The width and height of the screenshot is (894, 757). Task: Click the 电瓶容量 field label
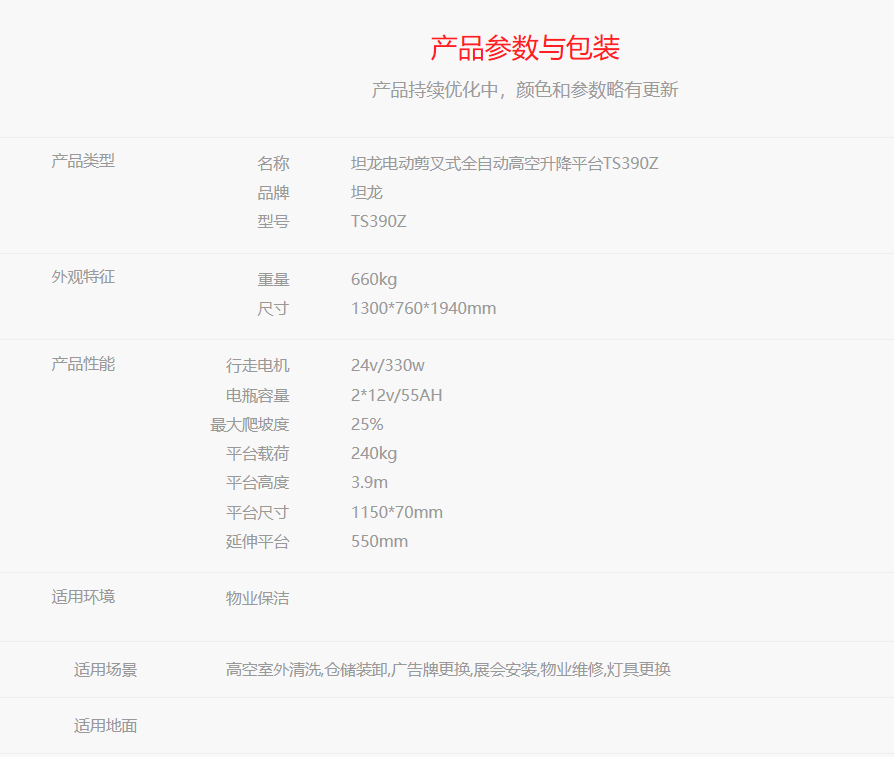(x=258, y=396)
